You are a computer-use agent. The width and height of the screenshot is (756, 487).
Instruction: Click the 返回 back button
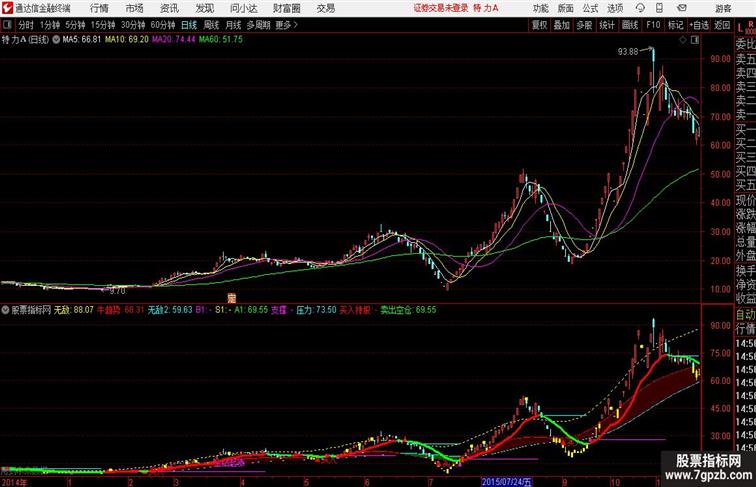722,25
